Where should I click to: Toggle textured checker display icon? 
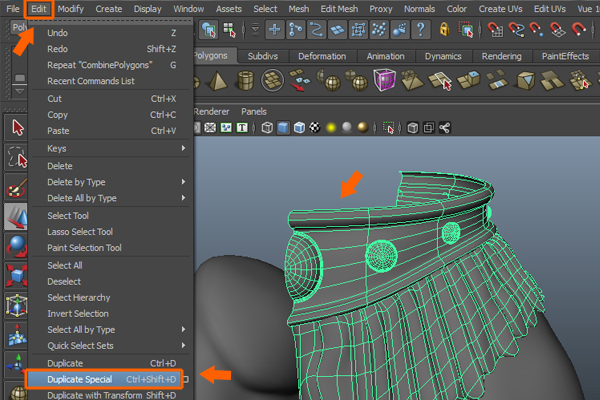pos(315,127)
